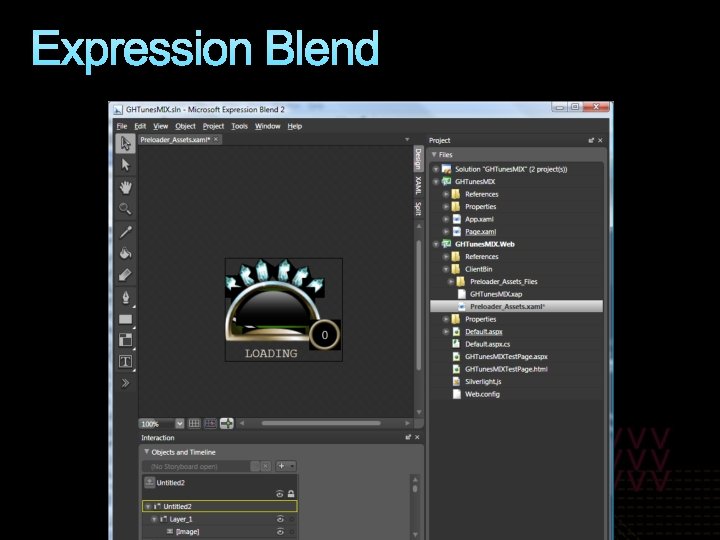Toggle snapping to snaplines
The image size is (720, 540).
click(x=227, y=423)
